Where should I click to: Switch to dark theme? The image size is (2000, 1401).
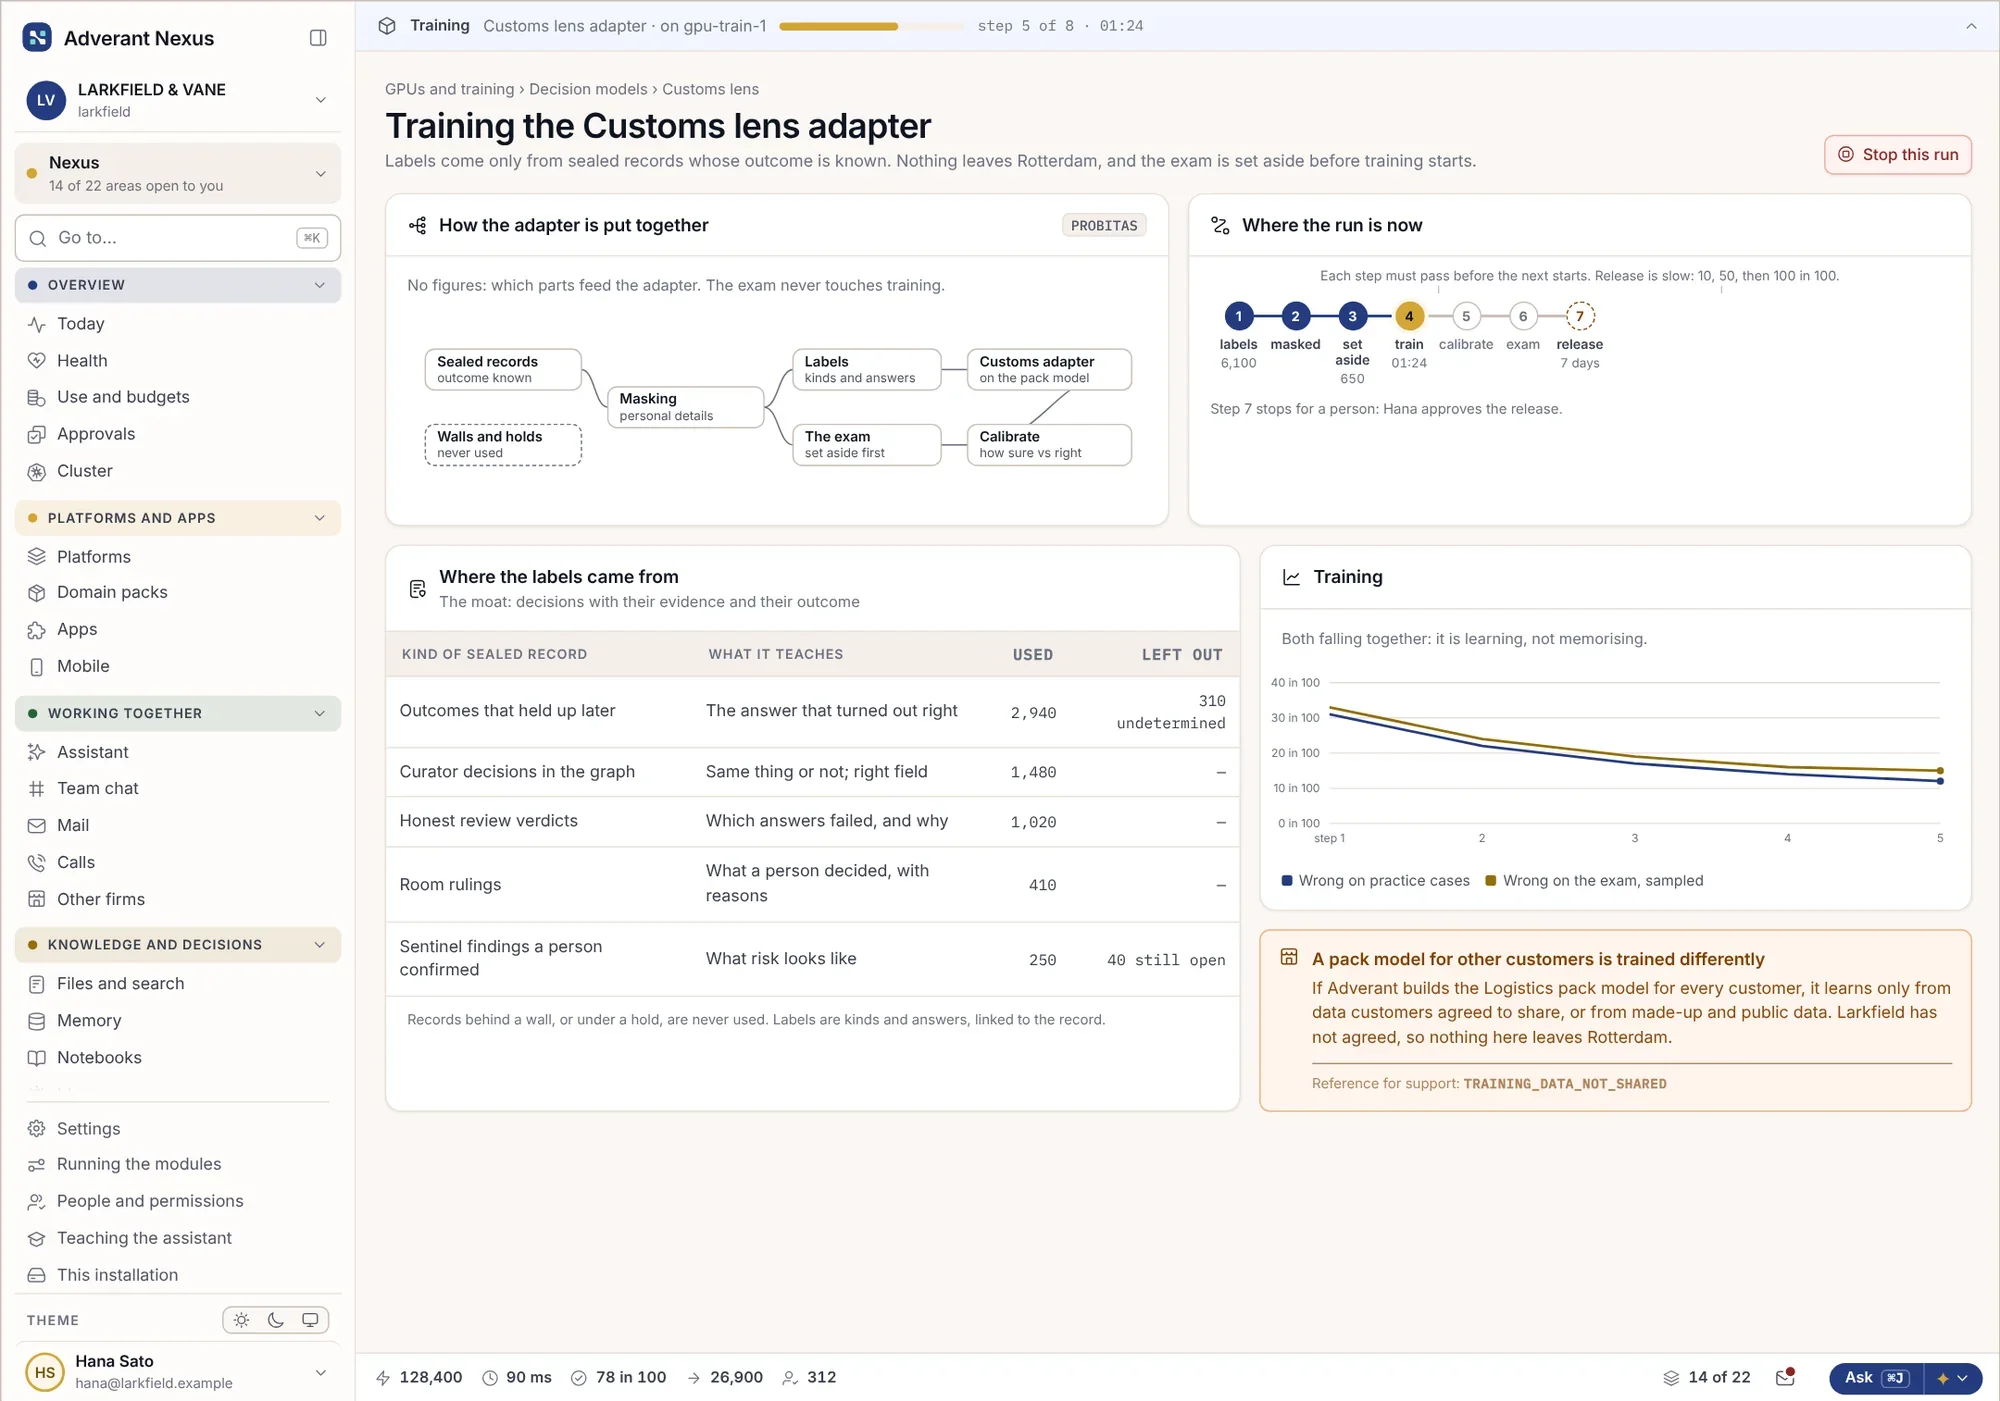pos(276,1320)
